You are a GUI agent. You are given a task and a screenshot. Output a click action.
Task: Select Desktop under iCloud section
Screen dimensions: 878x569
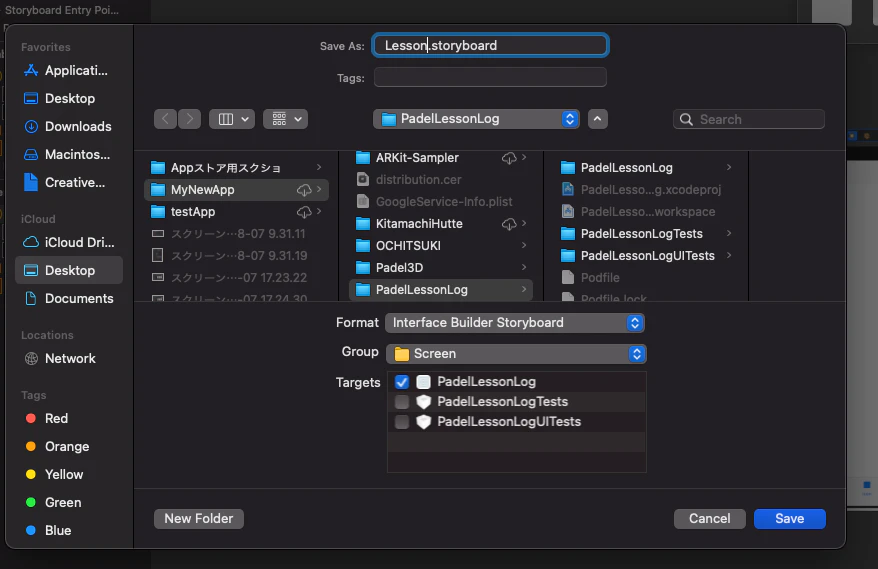click(x=69, y=270)
